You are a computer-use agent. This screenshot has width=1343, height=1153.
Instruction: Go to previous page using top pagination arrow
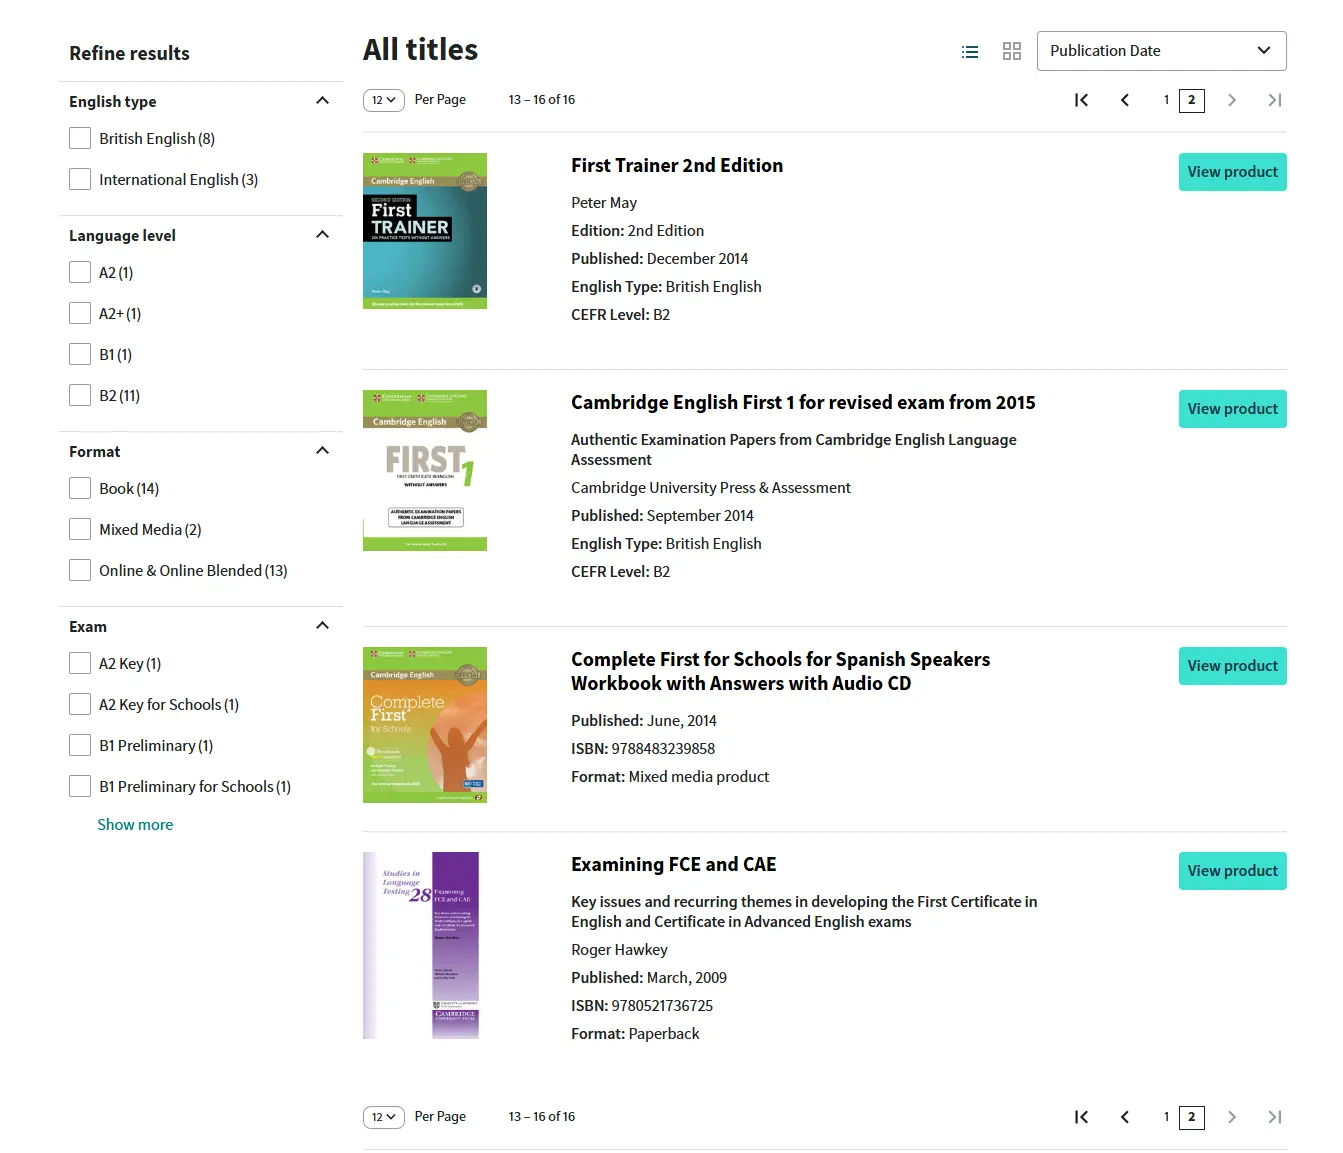(1125, 100)
